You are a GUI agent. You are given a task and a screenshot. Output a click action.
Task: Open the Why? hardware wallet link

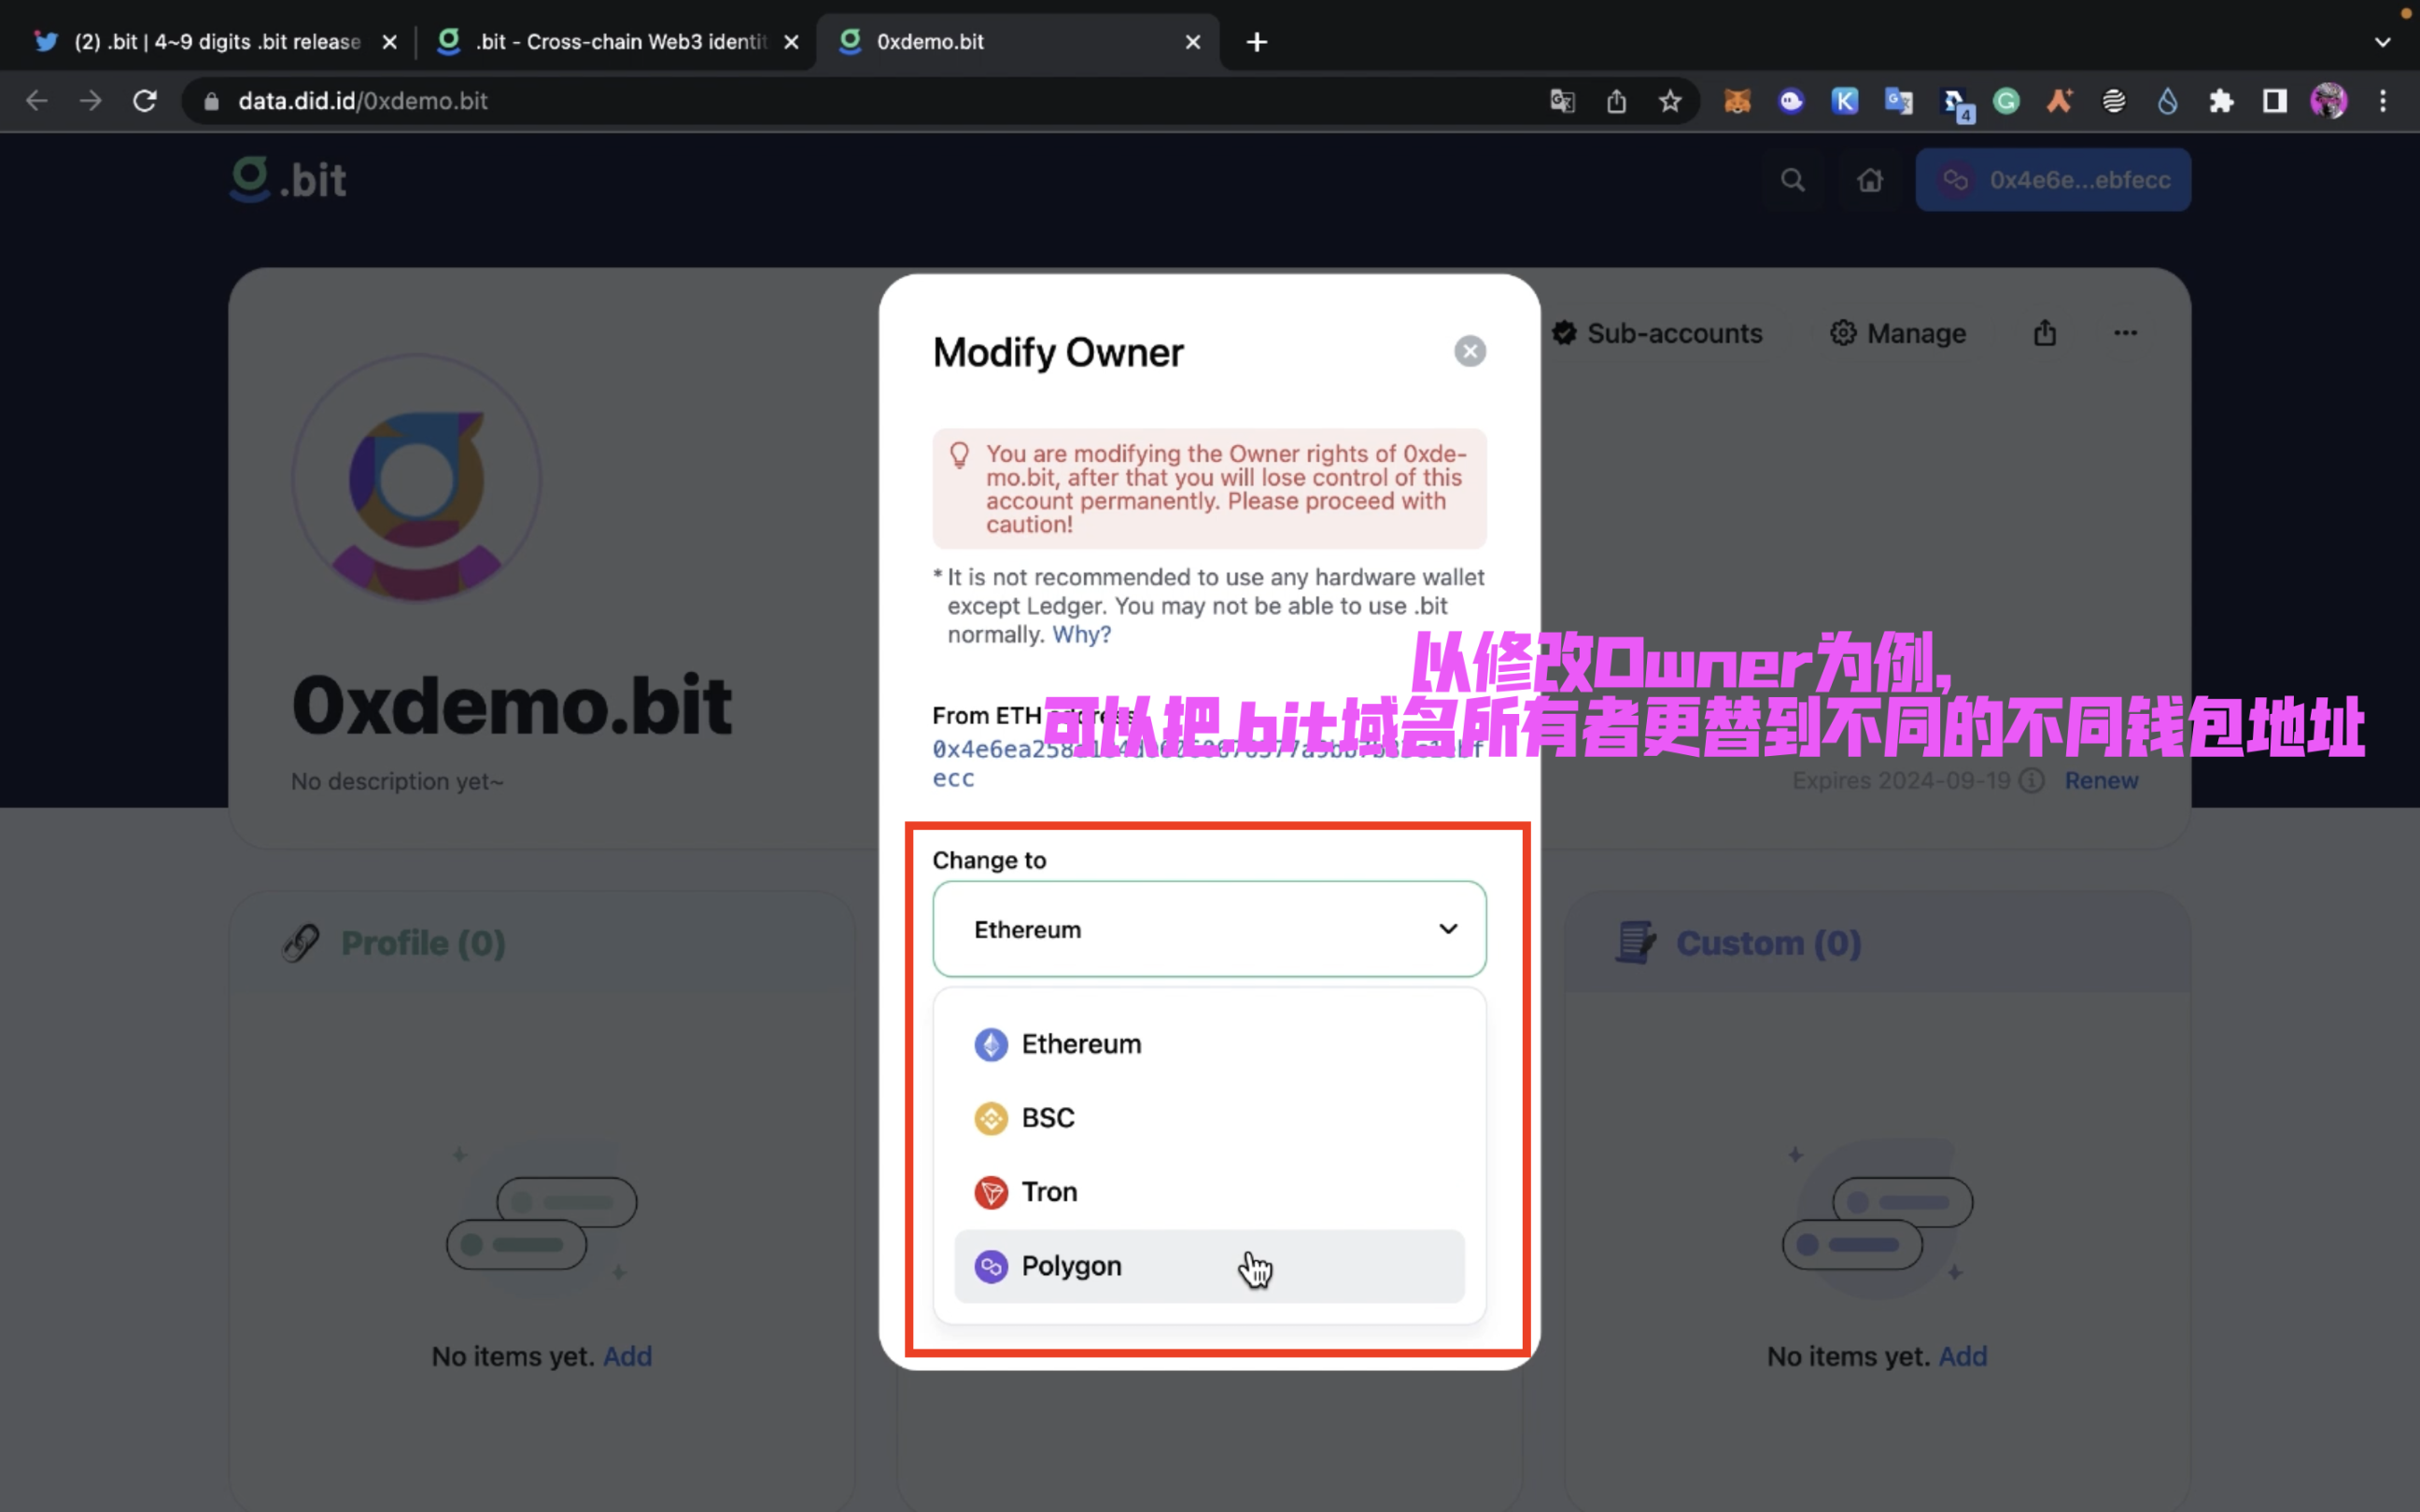(1081, 634)
